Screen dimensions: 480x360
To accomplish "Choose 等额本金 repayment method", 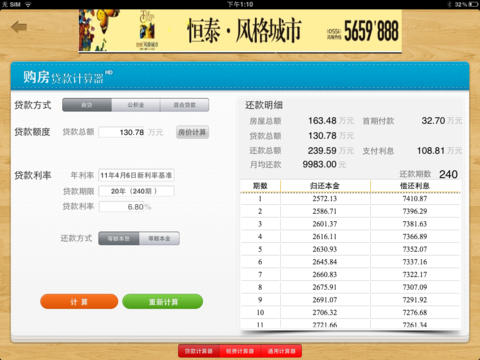I will tap(159, 238).
